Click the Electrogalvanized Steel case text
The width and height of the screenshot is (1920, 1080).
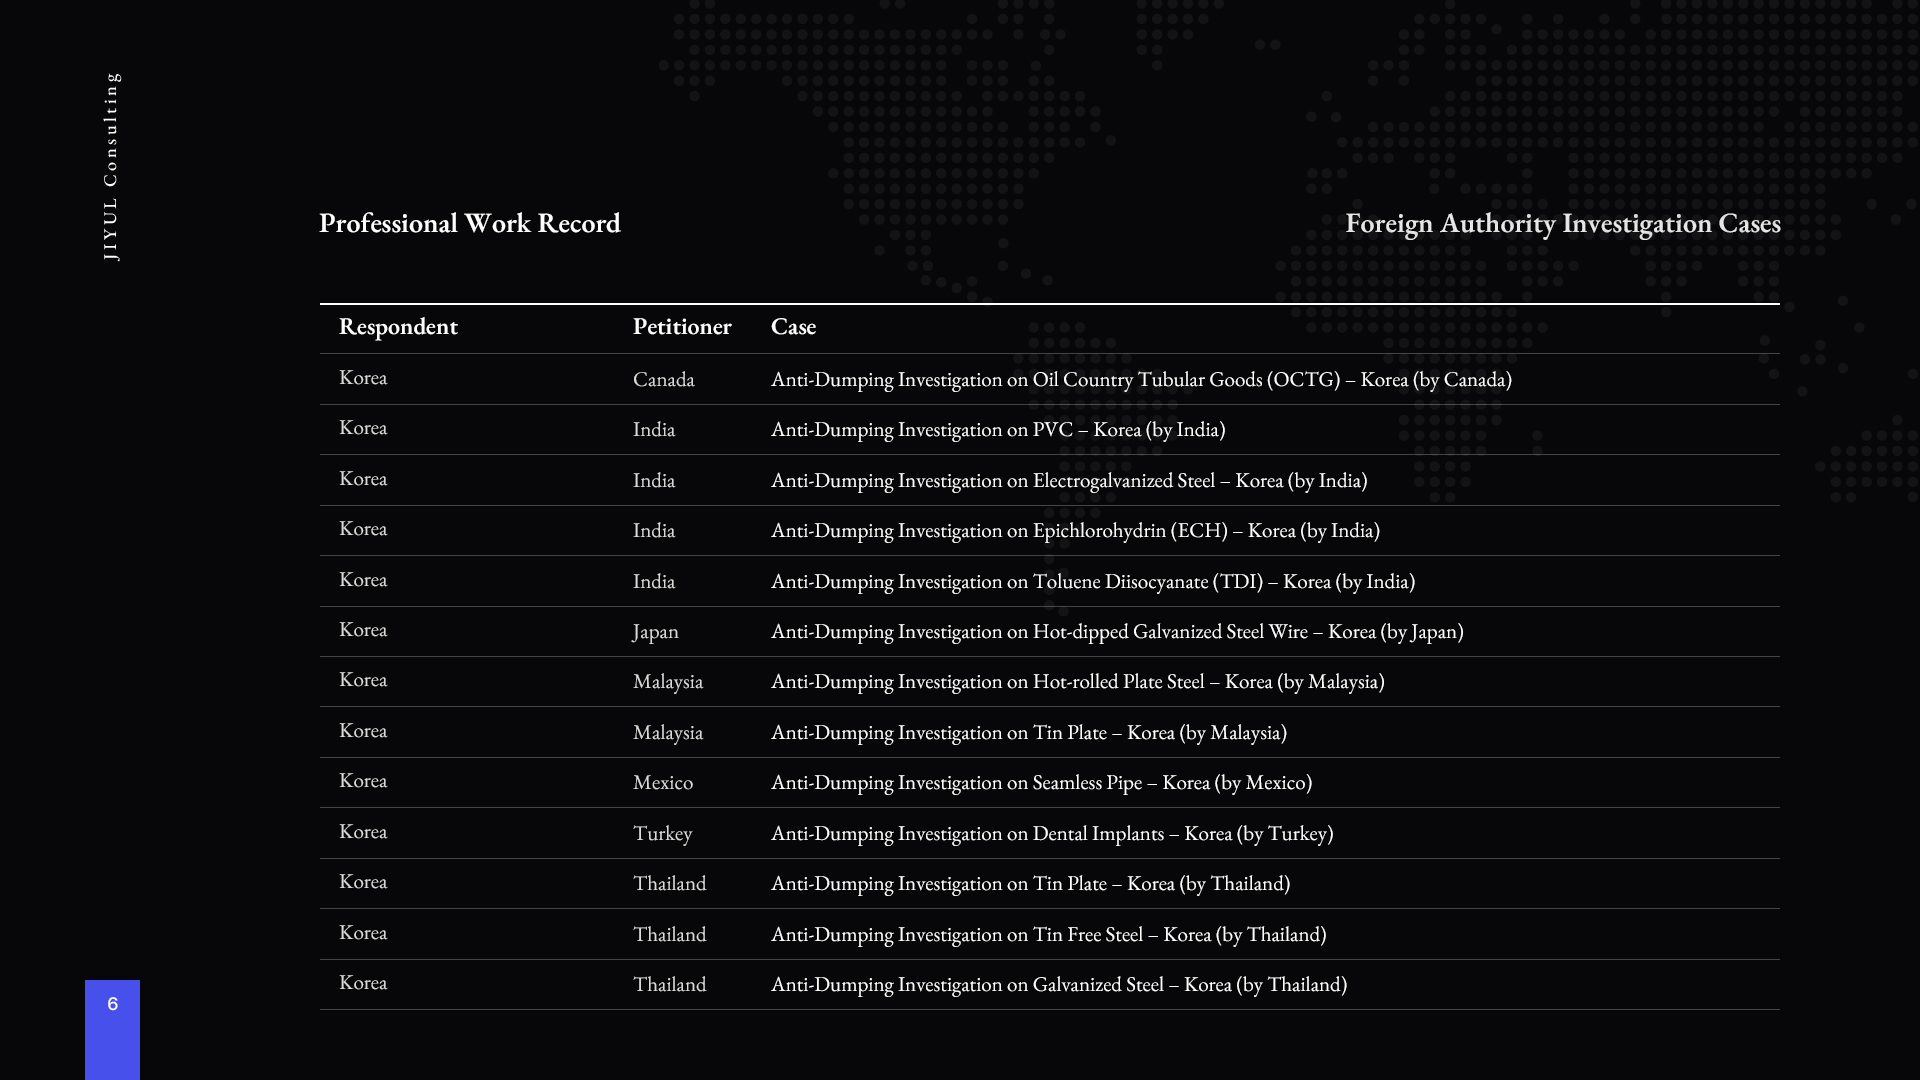[1068, 481]
